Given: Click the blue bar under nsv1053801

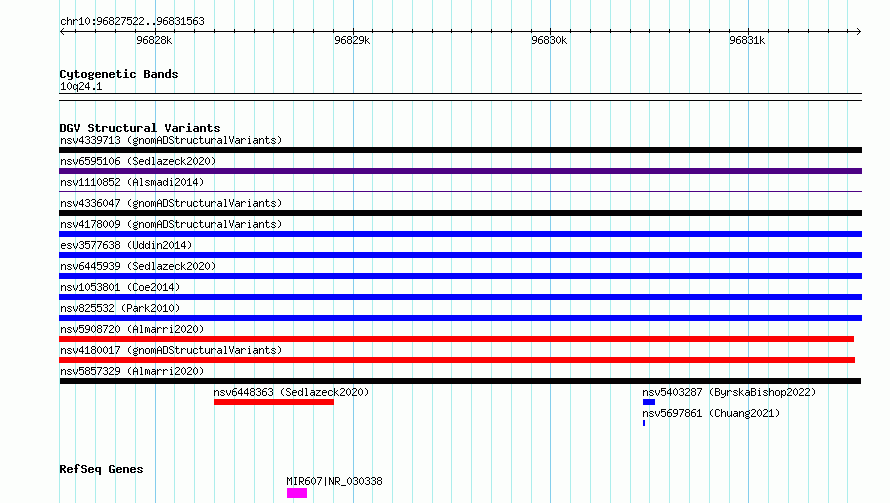Looking at the screenshot, I should (460, 297).
